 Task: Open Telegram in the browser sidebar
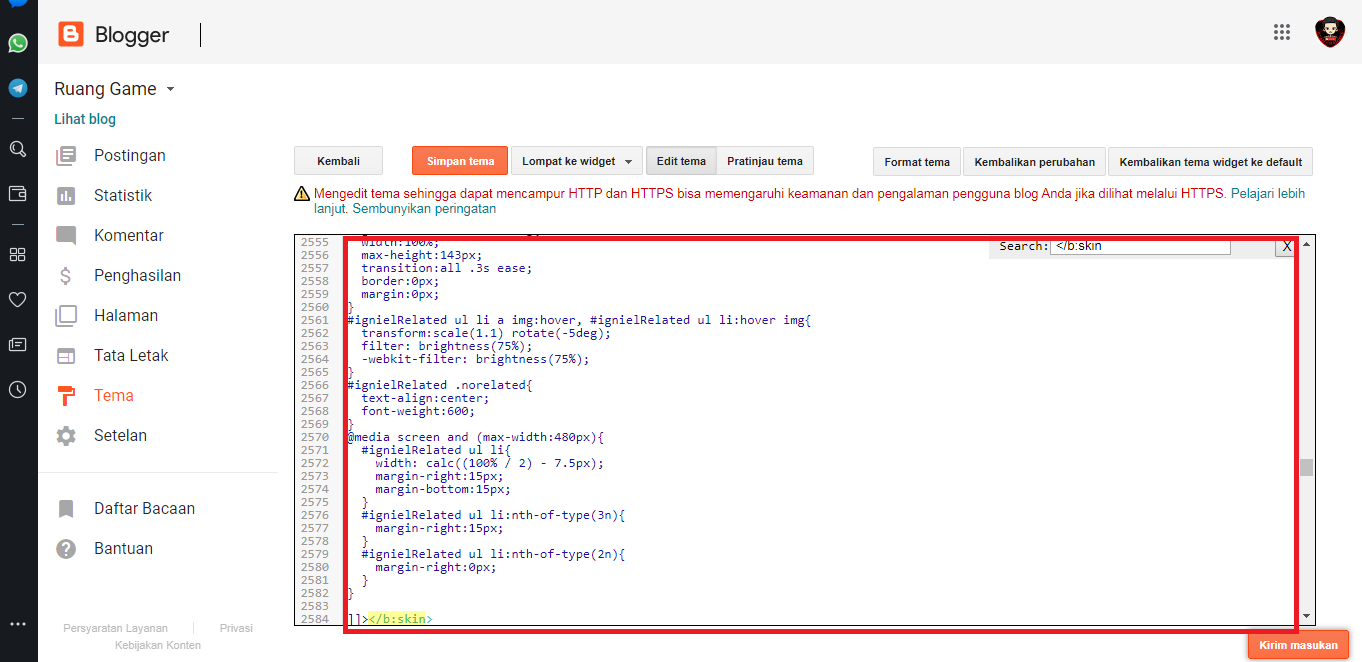pyautogui.click(x=18, y=88)
